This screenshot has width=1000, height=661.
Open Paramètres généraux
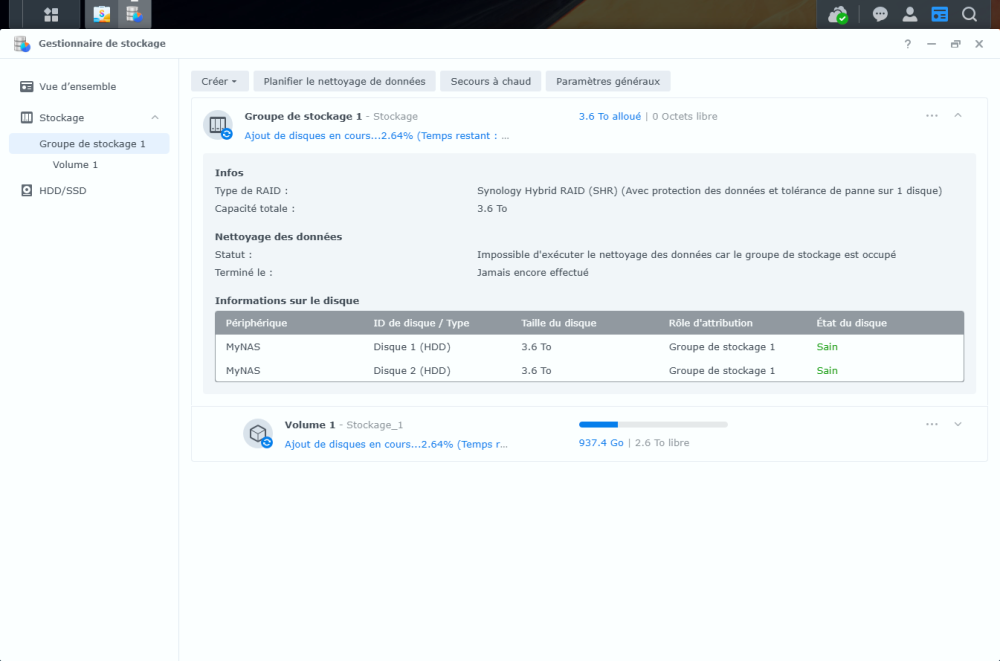(x=608, y=82)
